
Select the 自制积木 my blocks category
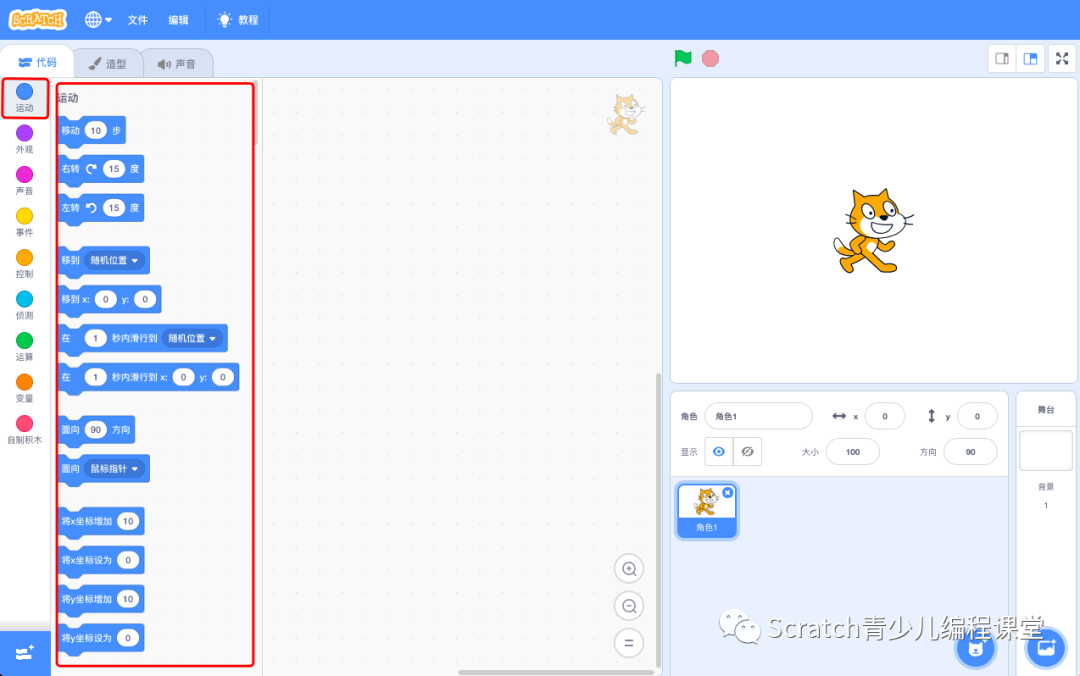tap(24, 430)
